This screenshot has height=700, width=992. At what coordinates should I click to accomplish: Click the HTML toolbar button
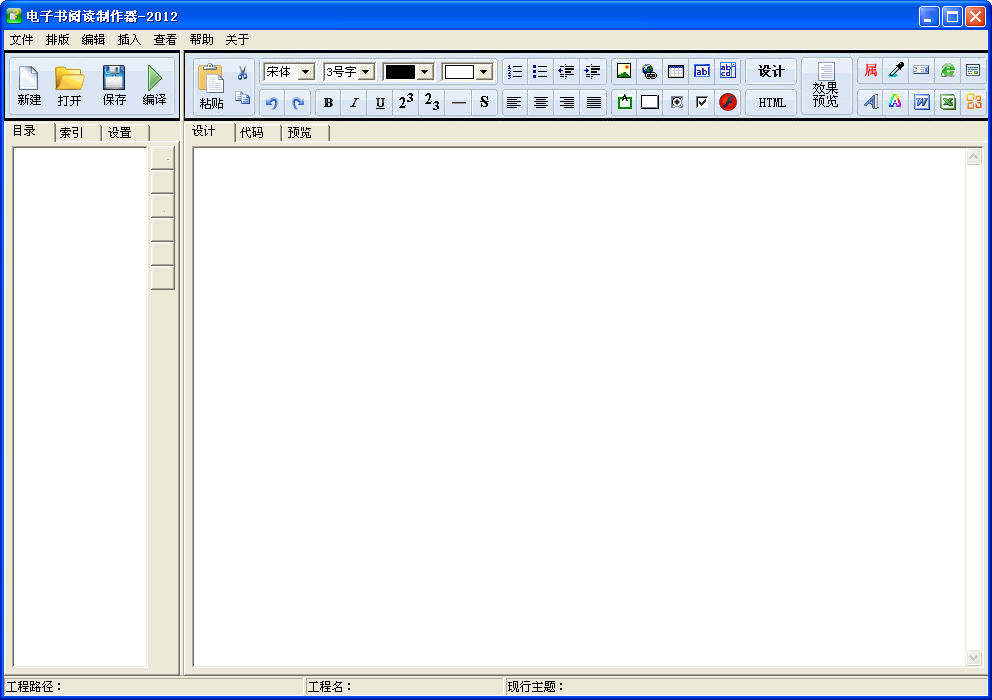click(x=771, y=103)
